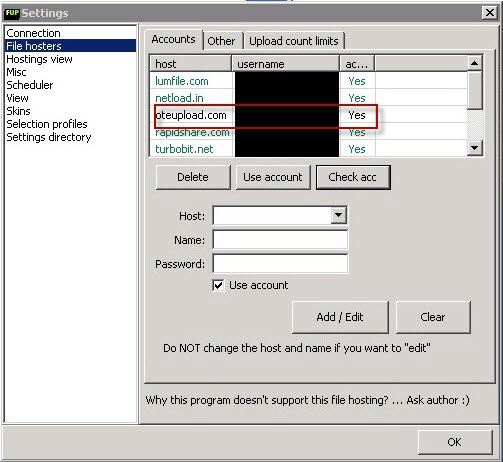Click the Use account button
This screenshot has height=462, width=503.
tap(273, 177)
